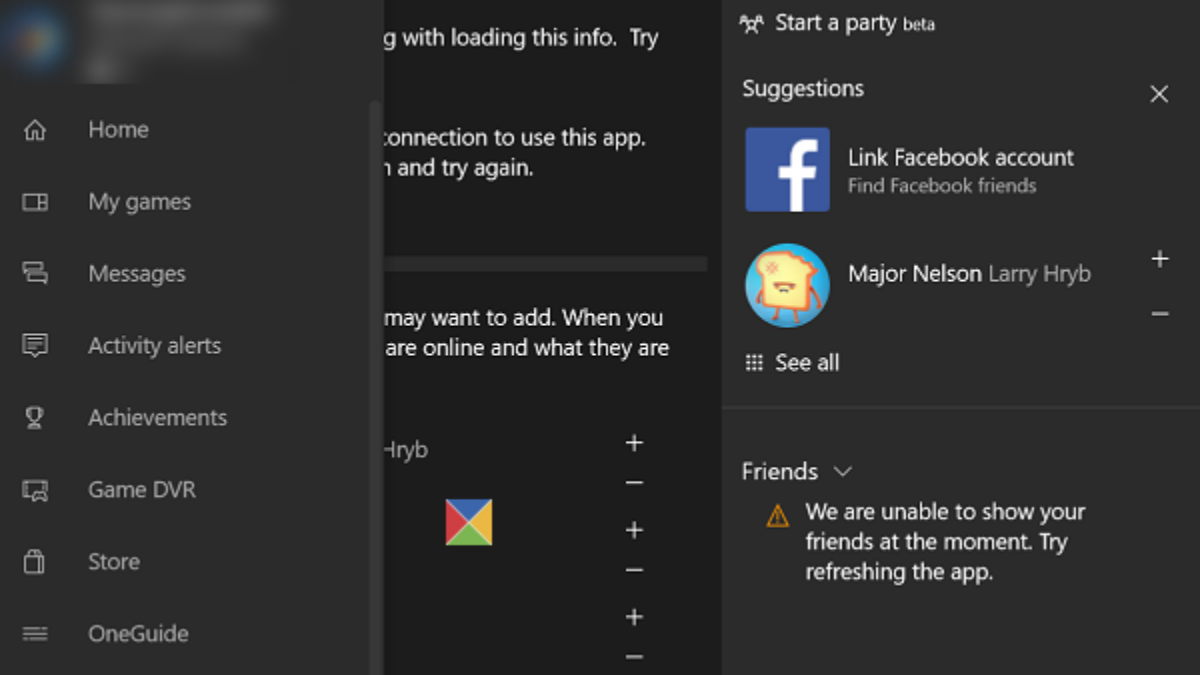Click plus beside Hryb in middle panel
Image resolution: width=1200 pixels, height=675 pixels.
point(634,443)
